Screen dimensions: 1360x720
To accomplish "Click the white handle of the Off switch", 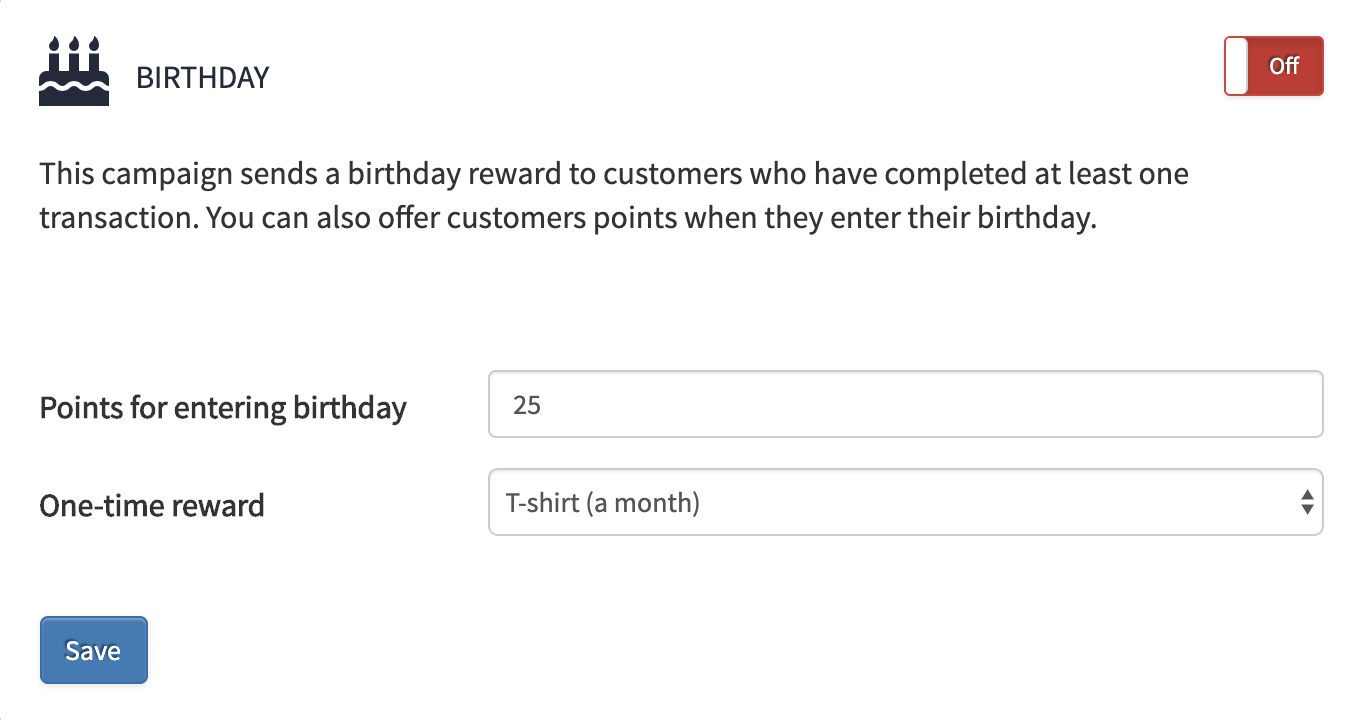I will tap(1237, 66).
